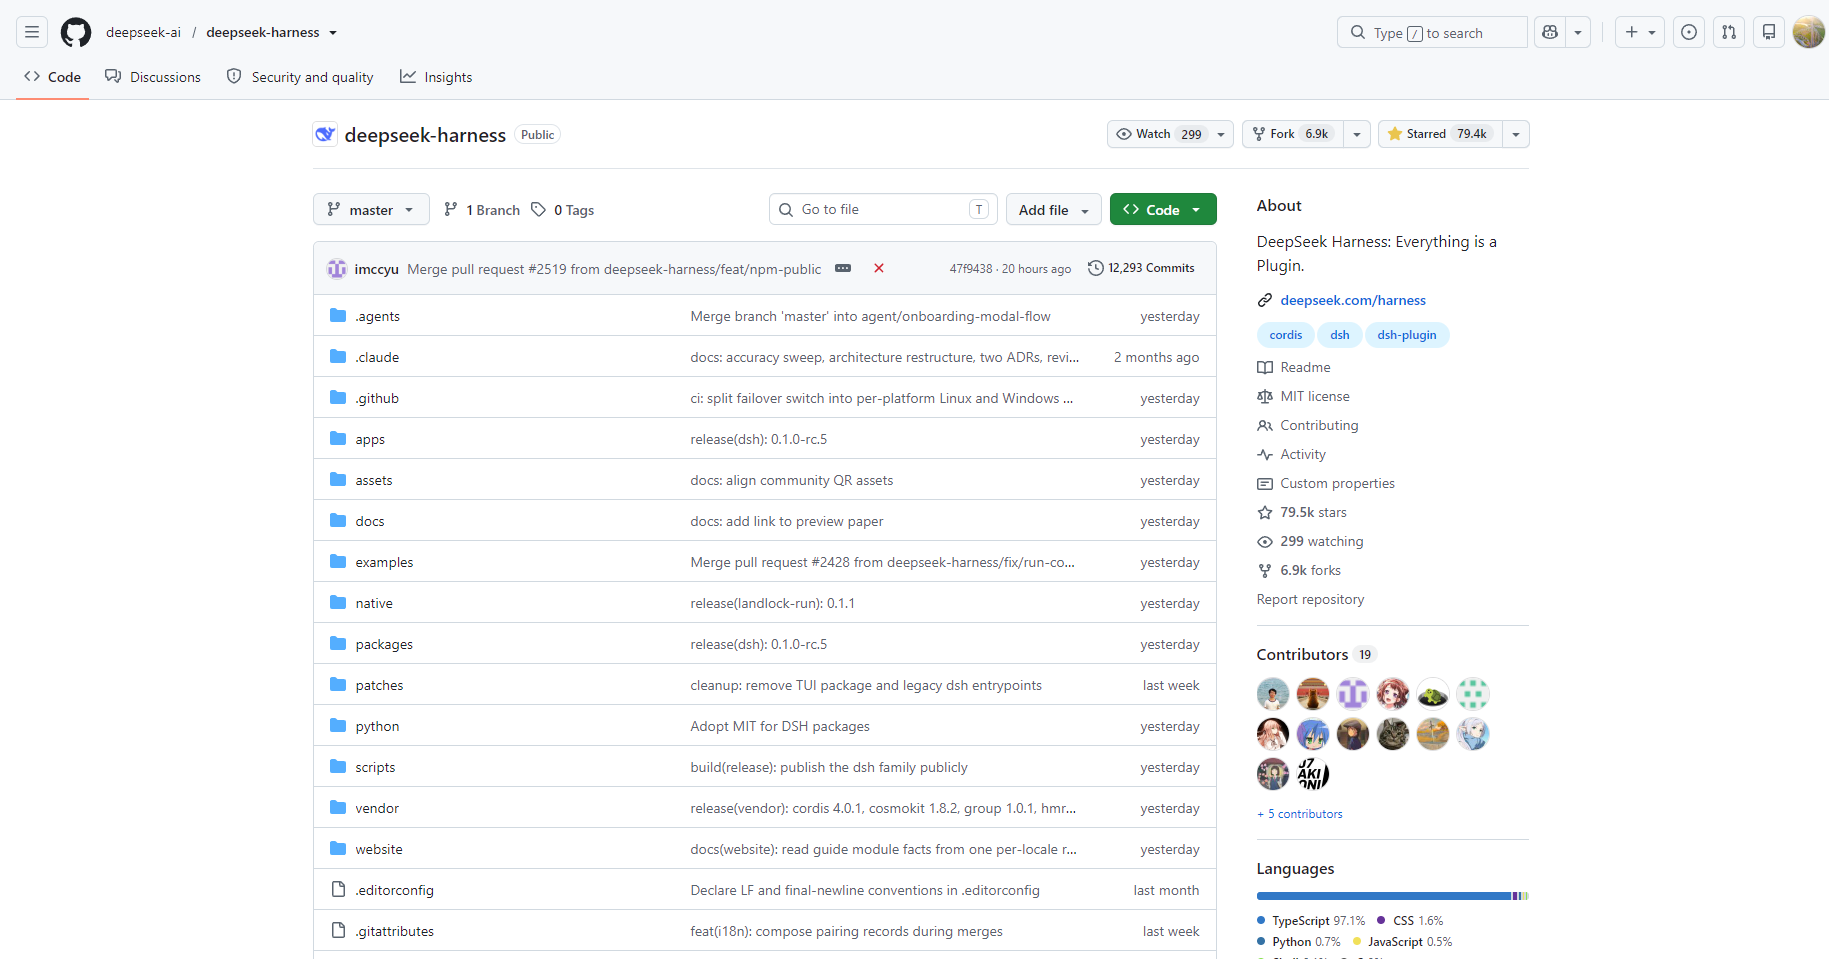Switch to the Code tab

tap(53, 77)
